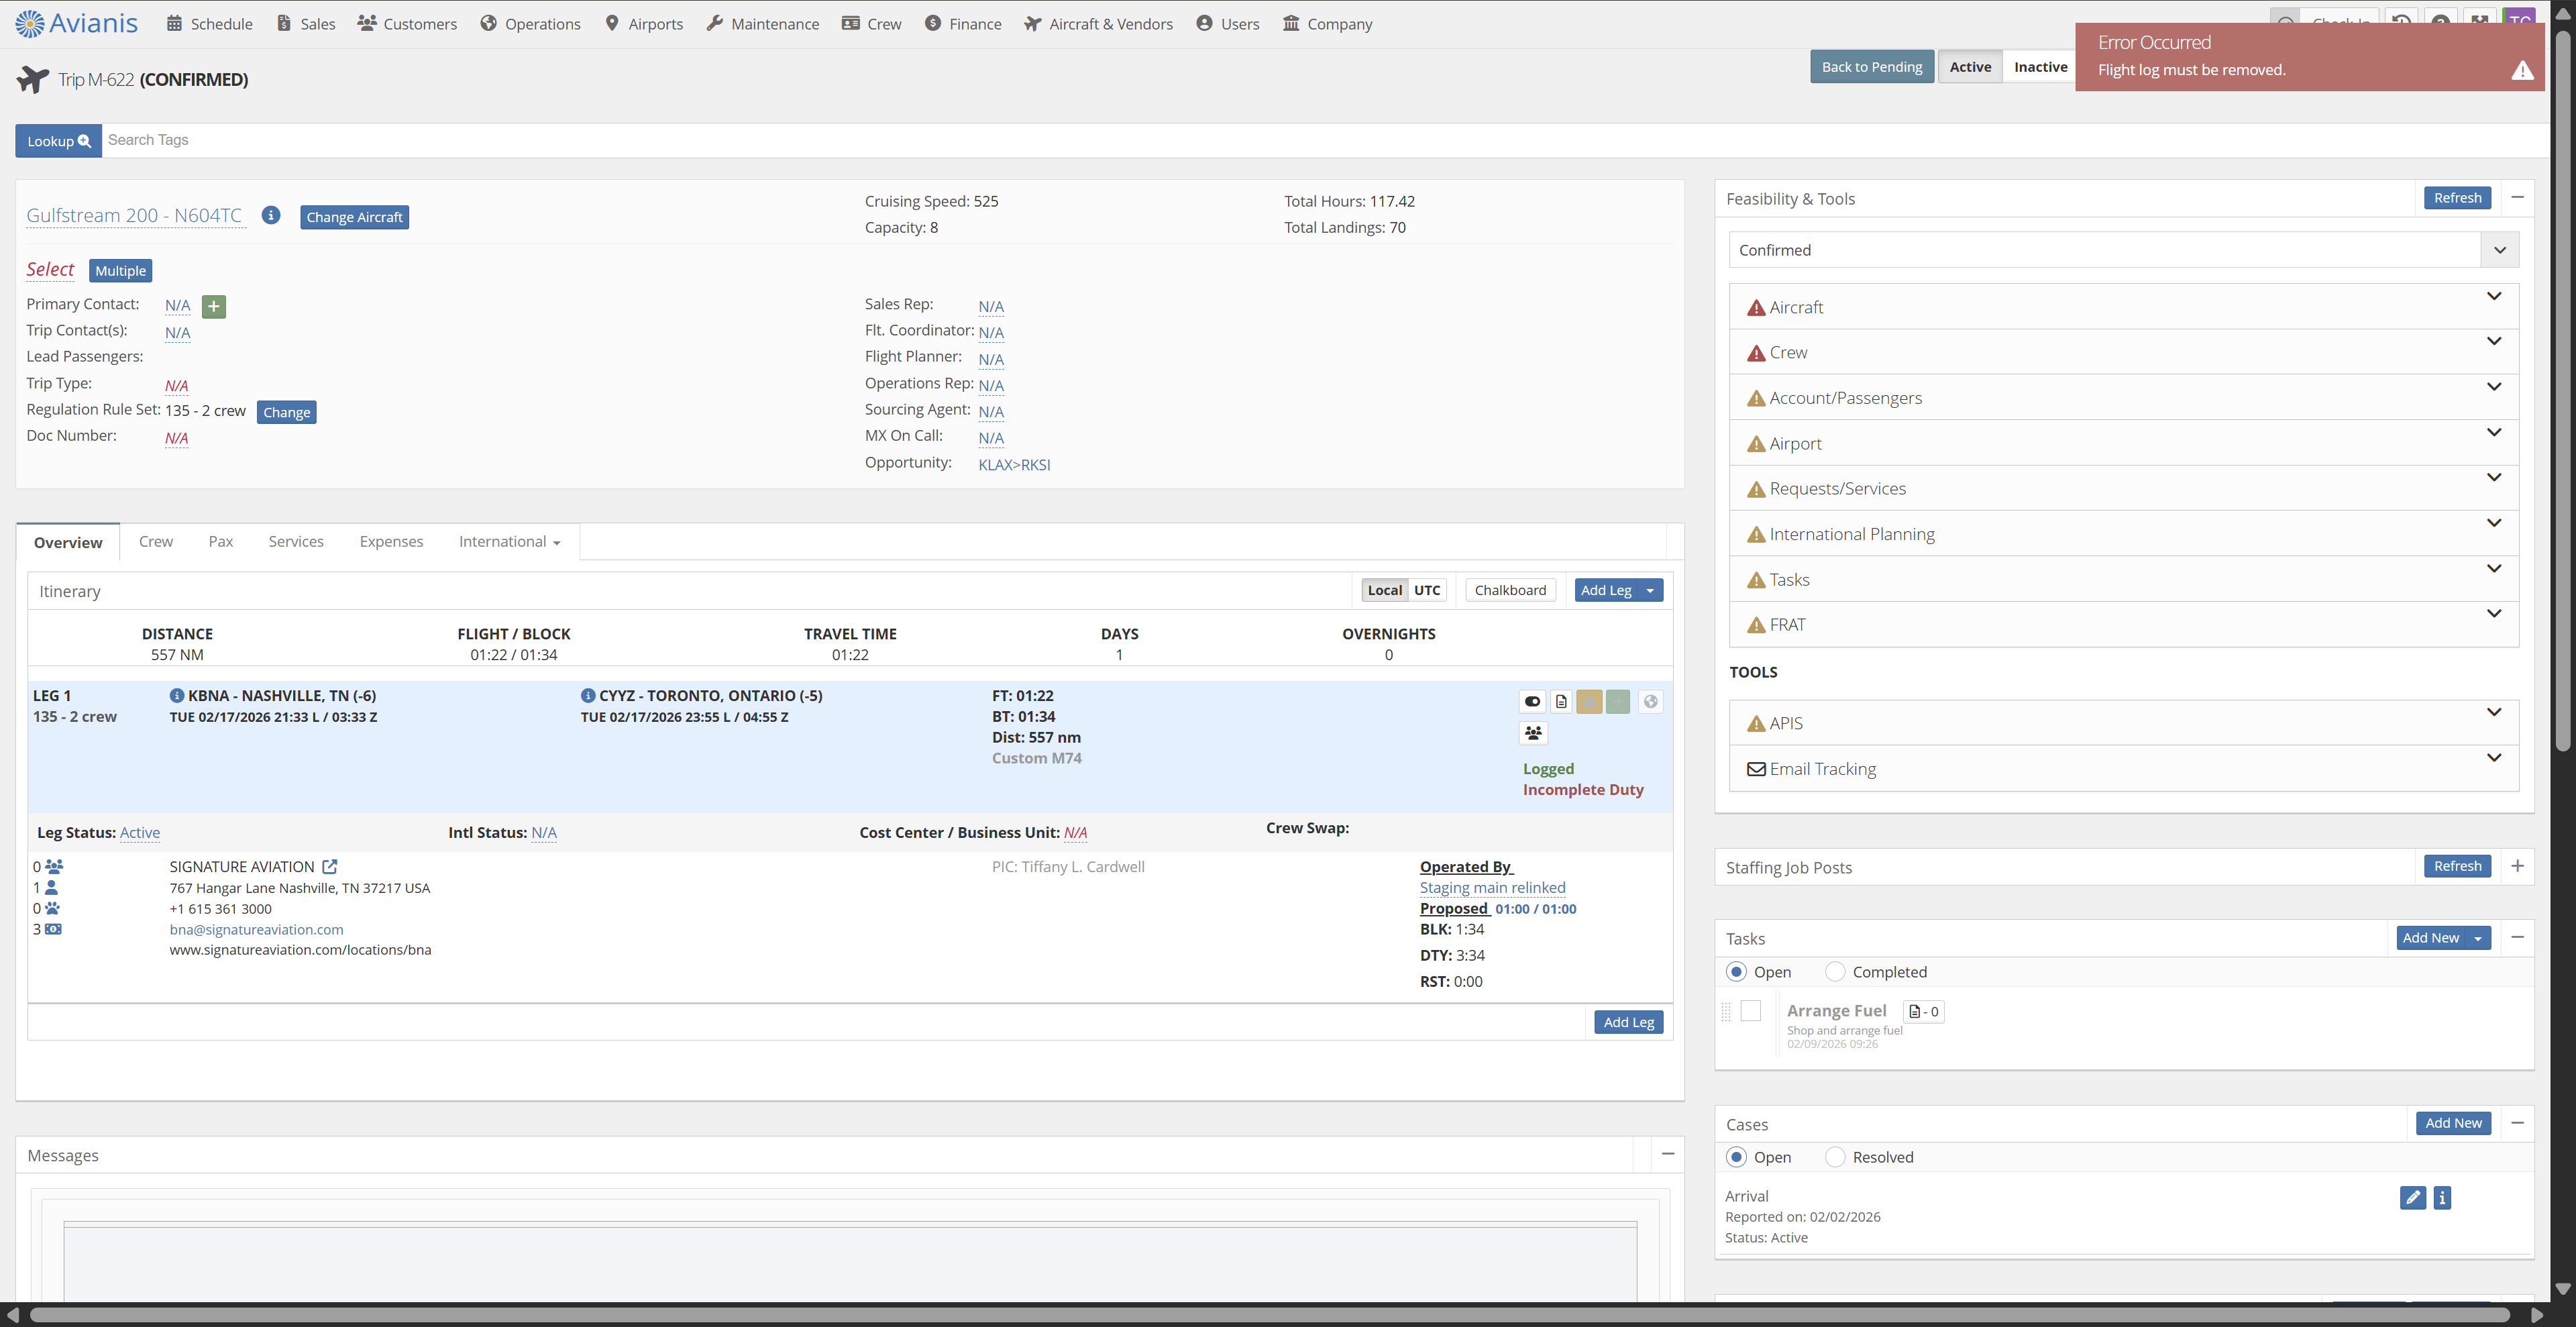
Task: Switch itinerary time display to UTC
Action: (x=1427, y=590)
